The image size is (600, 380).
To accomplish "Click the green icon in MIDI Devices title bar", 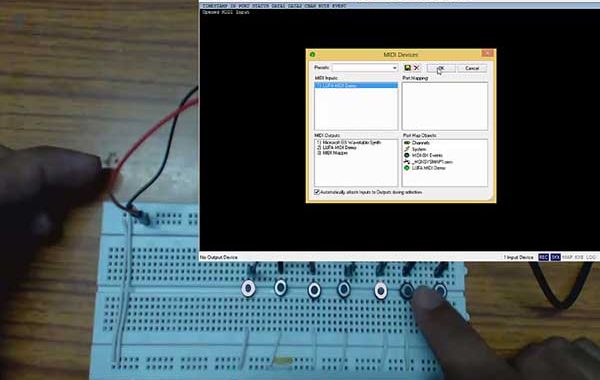I will (312, 55).
